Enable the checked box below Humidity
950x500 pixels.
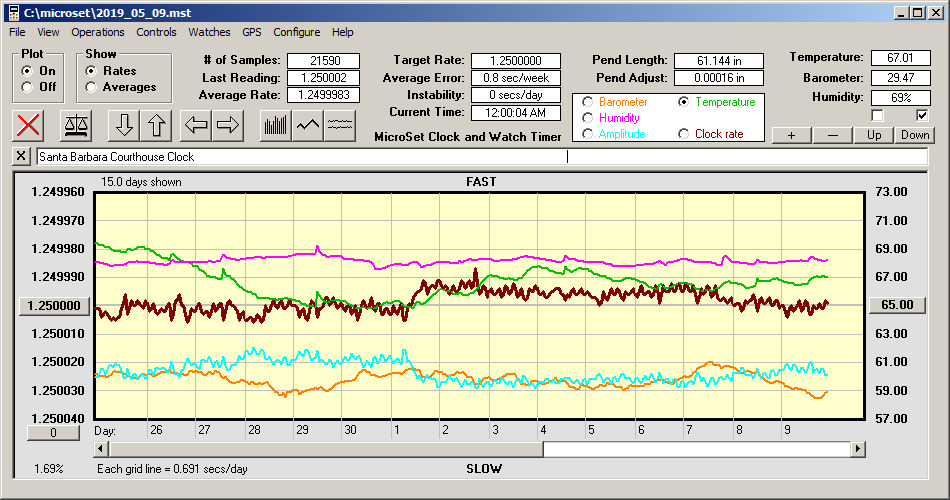coord(922,115)
